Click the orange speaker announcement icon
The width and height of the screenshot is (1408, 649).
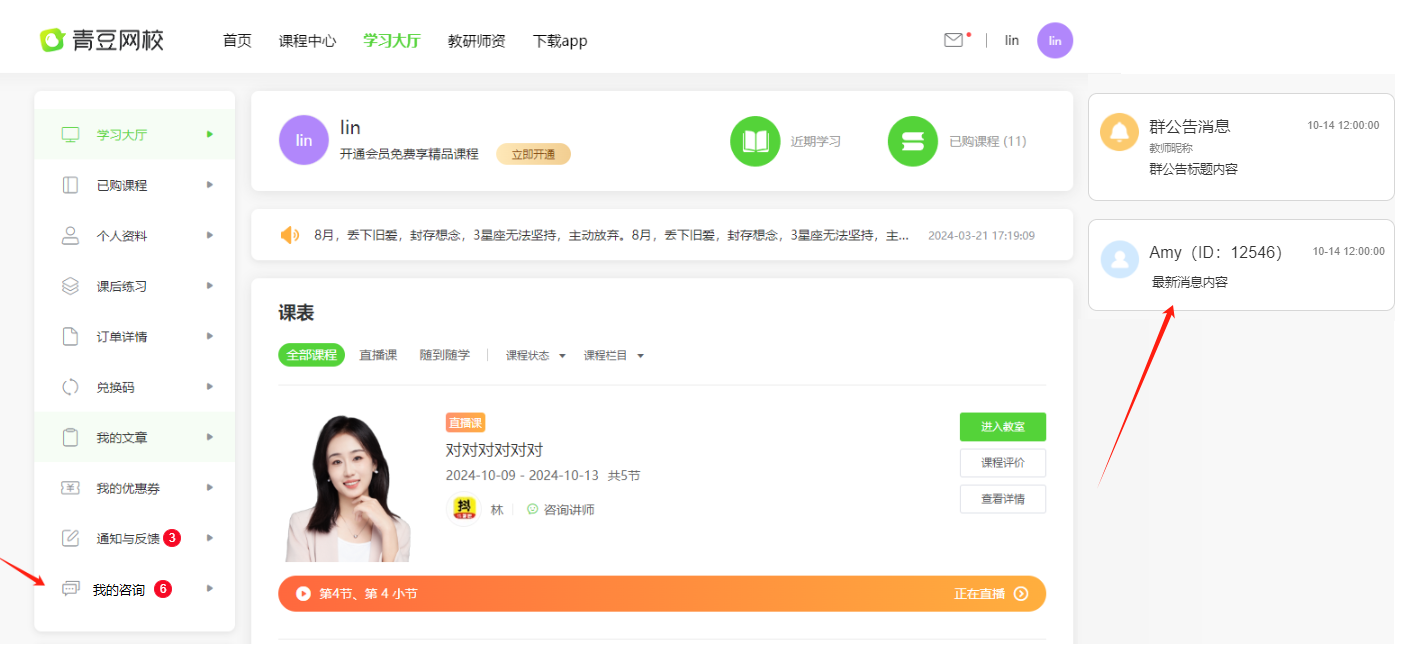(290, 235)
